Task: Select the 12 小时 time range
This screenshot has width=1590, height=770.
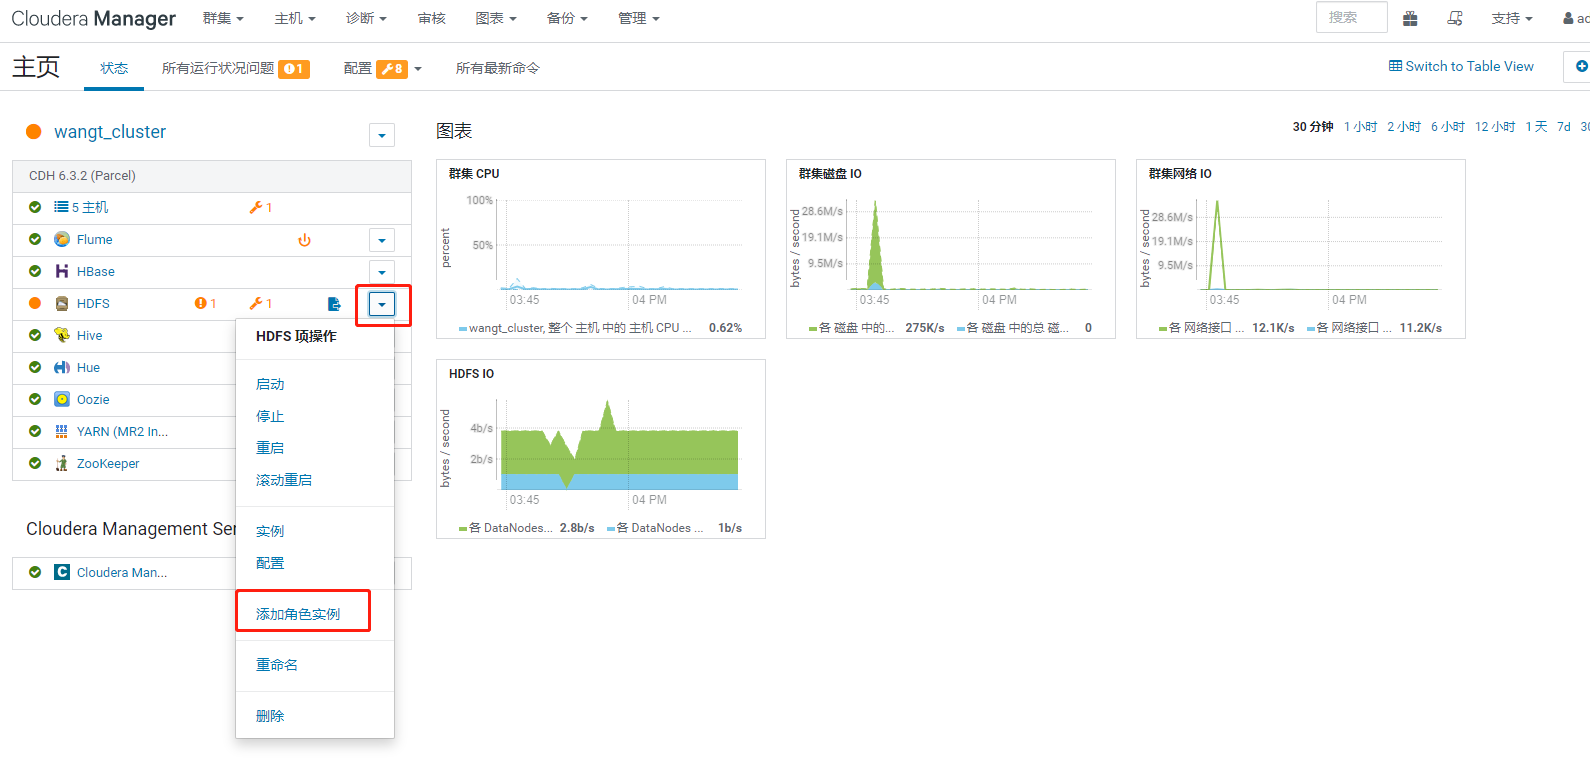Action: [x=1495, y=127]
